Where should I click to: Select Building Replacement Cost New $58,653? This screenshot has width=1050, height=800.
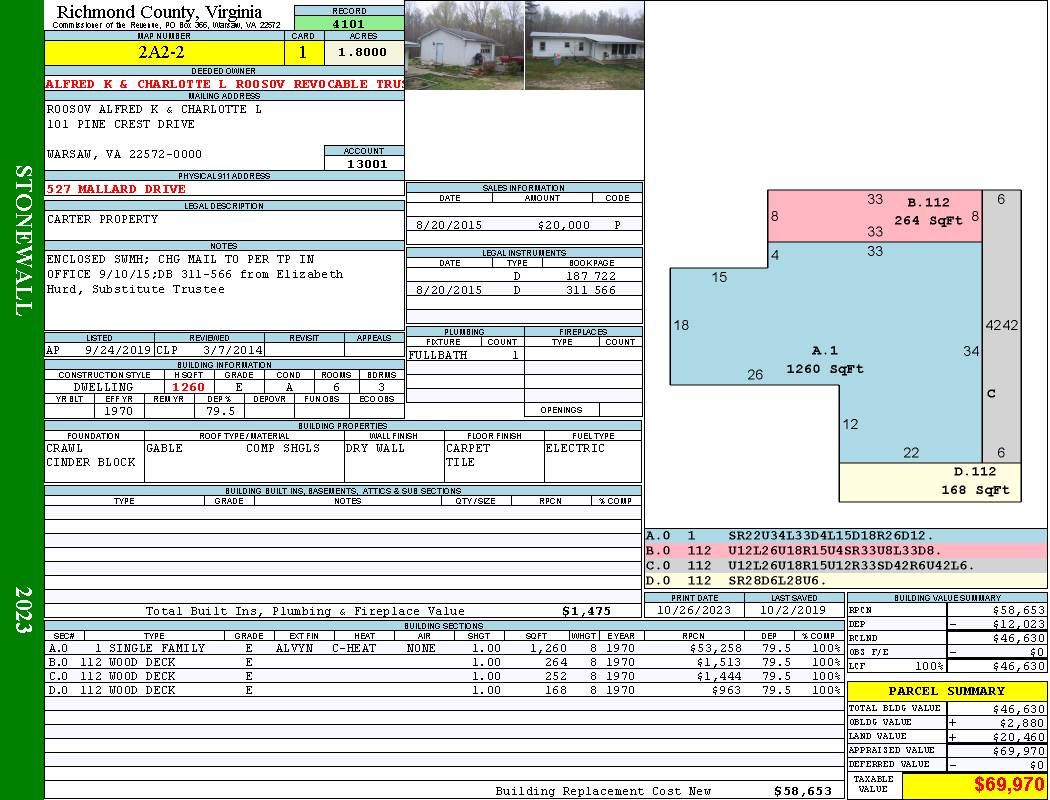pos(802,791)
